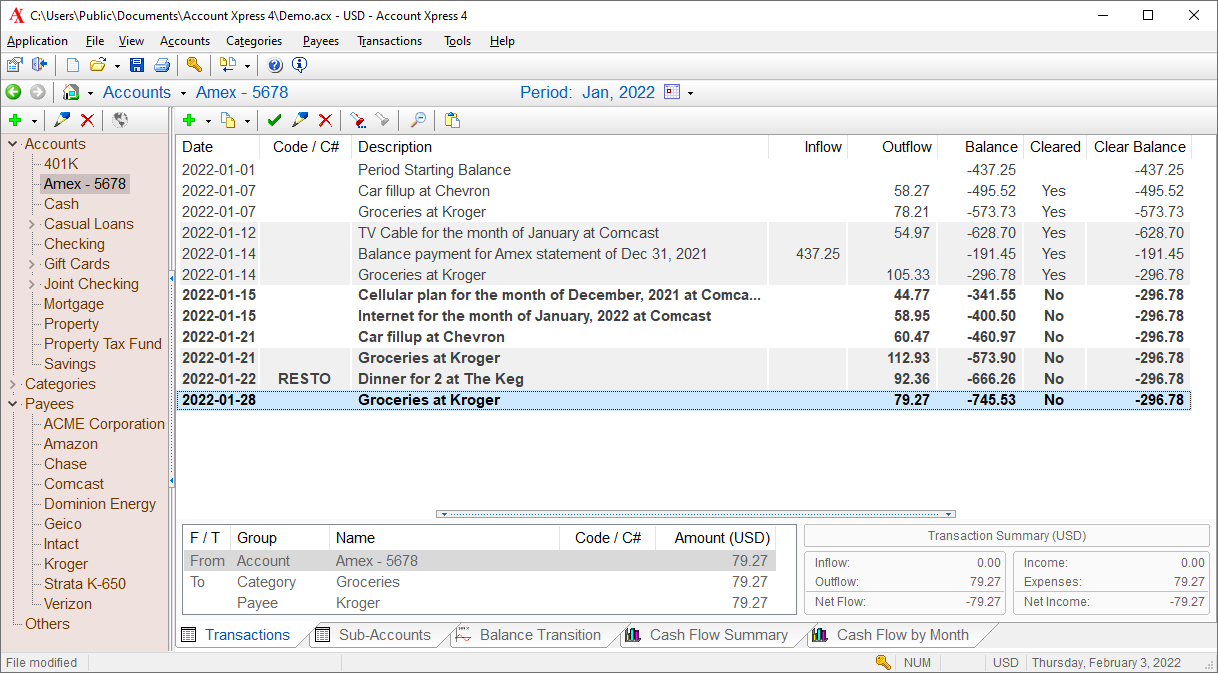Click the red X delete transaction icon
This screenshot has height=673, width=1218.
pyautogui.click(x=325, y=120)
